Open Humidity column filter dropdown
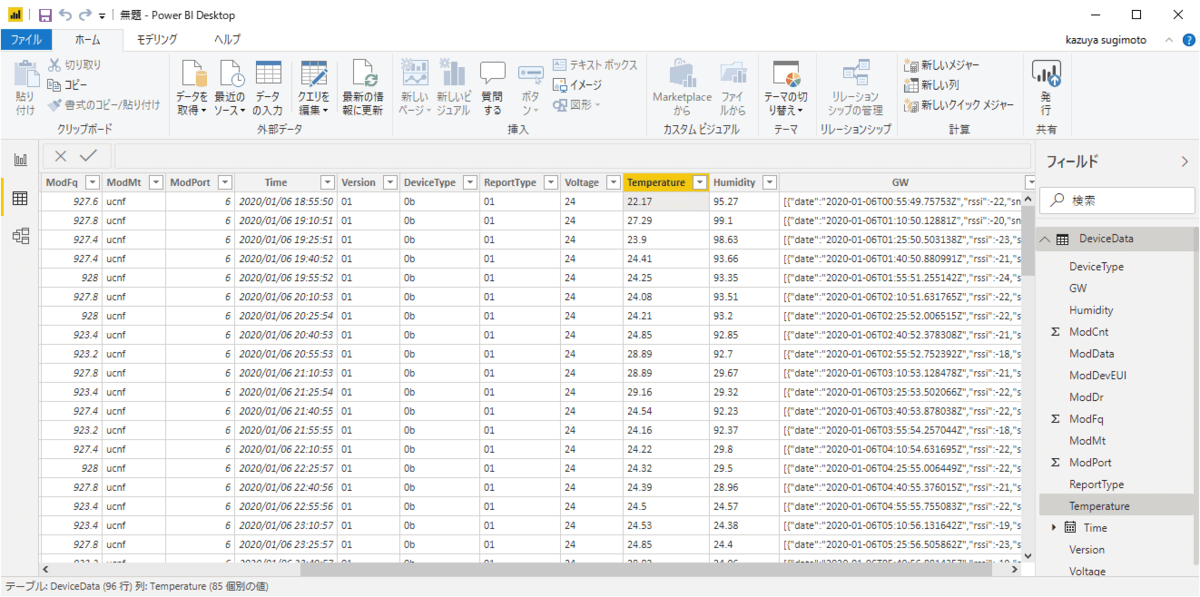This screenshot has width=1200, height=597. (768, 182)
